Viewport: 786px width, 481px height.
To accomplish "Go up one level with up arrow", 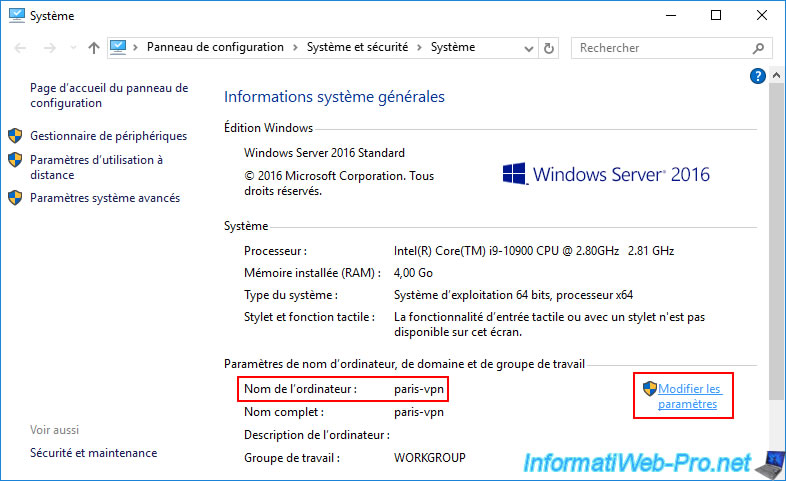I will (93, 48).
